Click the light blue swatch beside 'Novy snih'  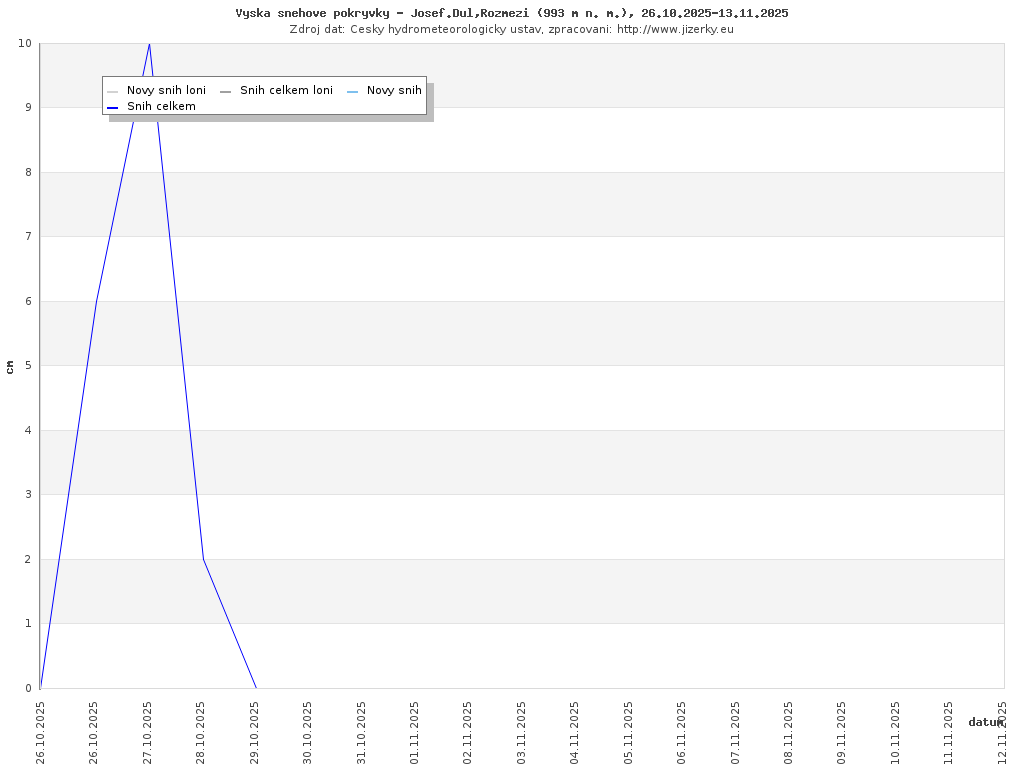tap(353, 91)
